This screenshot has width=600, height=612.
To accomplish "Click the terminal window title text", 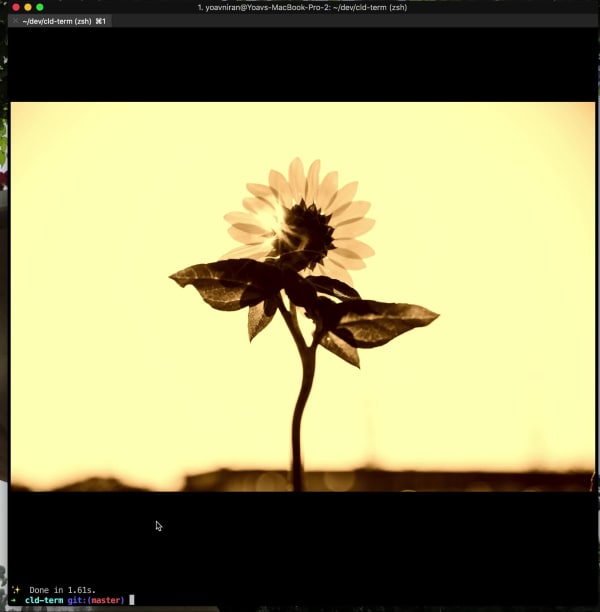I will (x=302, y=7).
